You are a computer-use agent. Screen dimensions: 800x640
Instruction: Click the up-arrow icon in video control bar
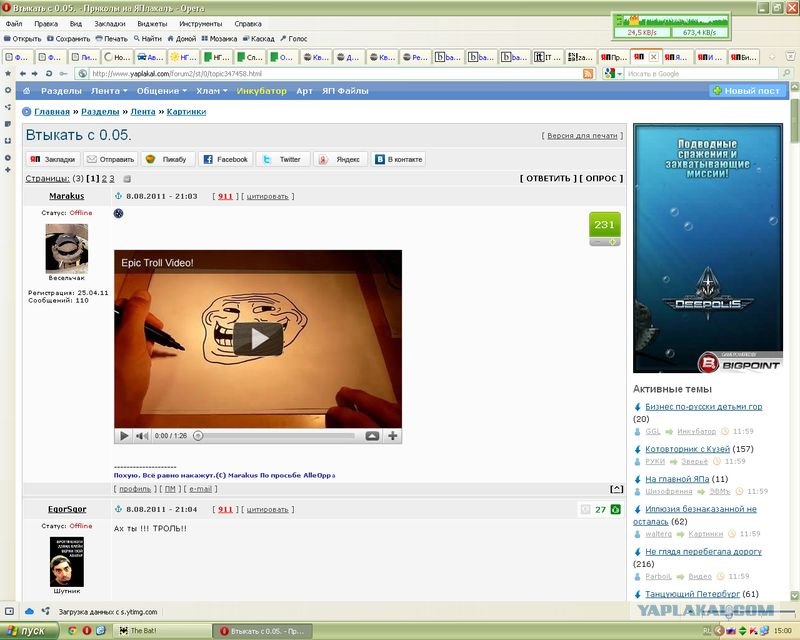[x=372, y=436]
